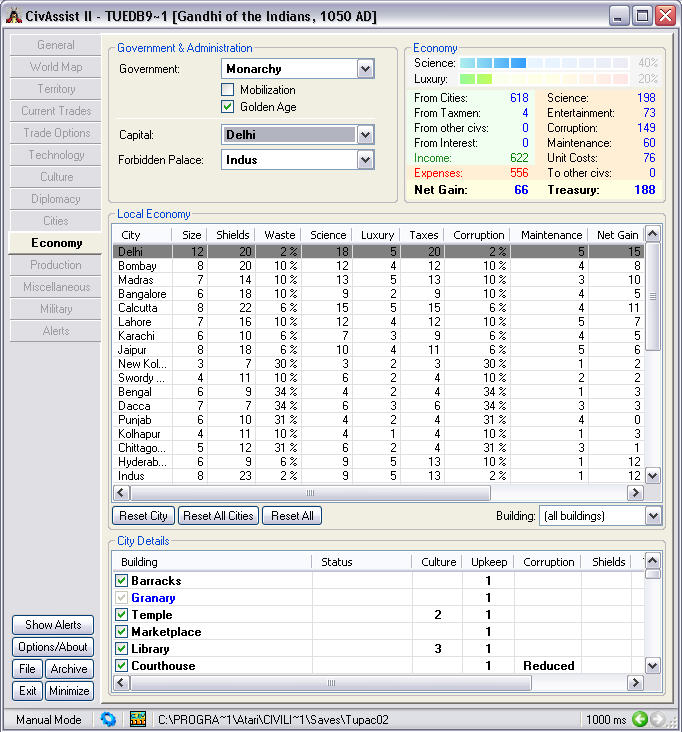Click the Reset City button
Image resolution: width=682 pixels, height=732 pixels.
coord(143,516)
